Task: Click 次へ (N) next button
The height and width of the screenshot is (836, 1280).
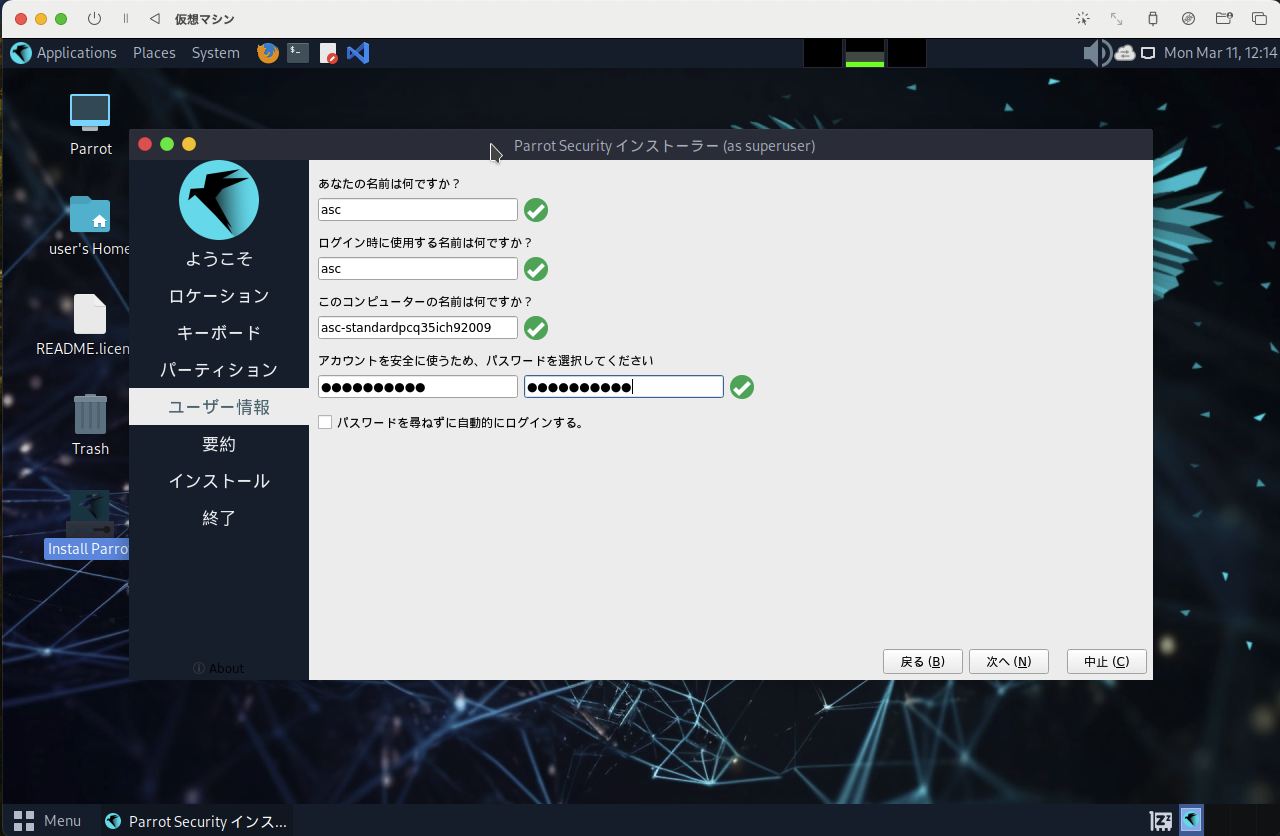Action: [x=1008, y=662]
